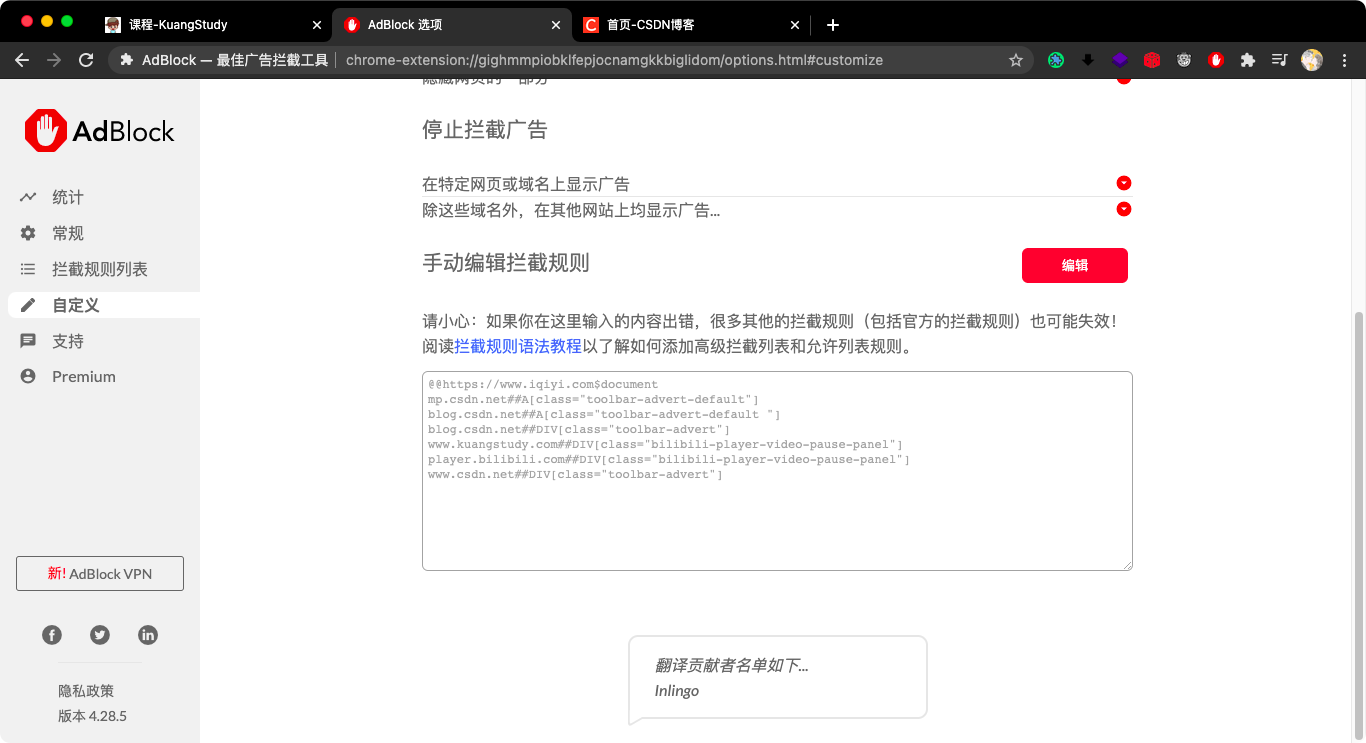The height and width of the screenshot is (743, 1366).
Task: Click the AdBlock VPN promotional button
Action: click(x=99, y=573)
